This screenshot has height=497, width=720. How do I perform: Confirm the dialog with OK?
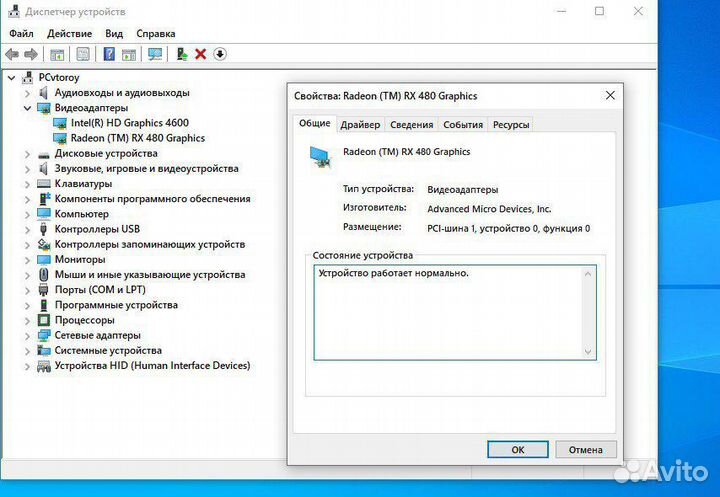(518, 450)
